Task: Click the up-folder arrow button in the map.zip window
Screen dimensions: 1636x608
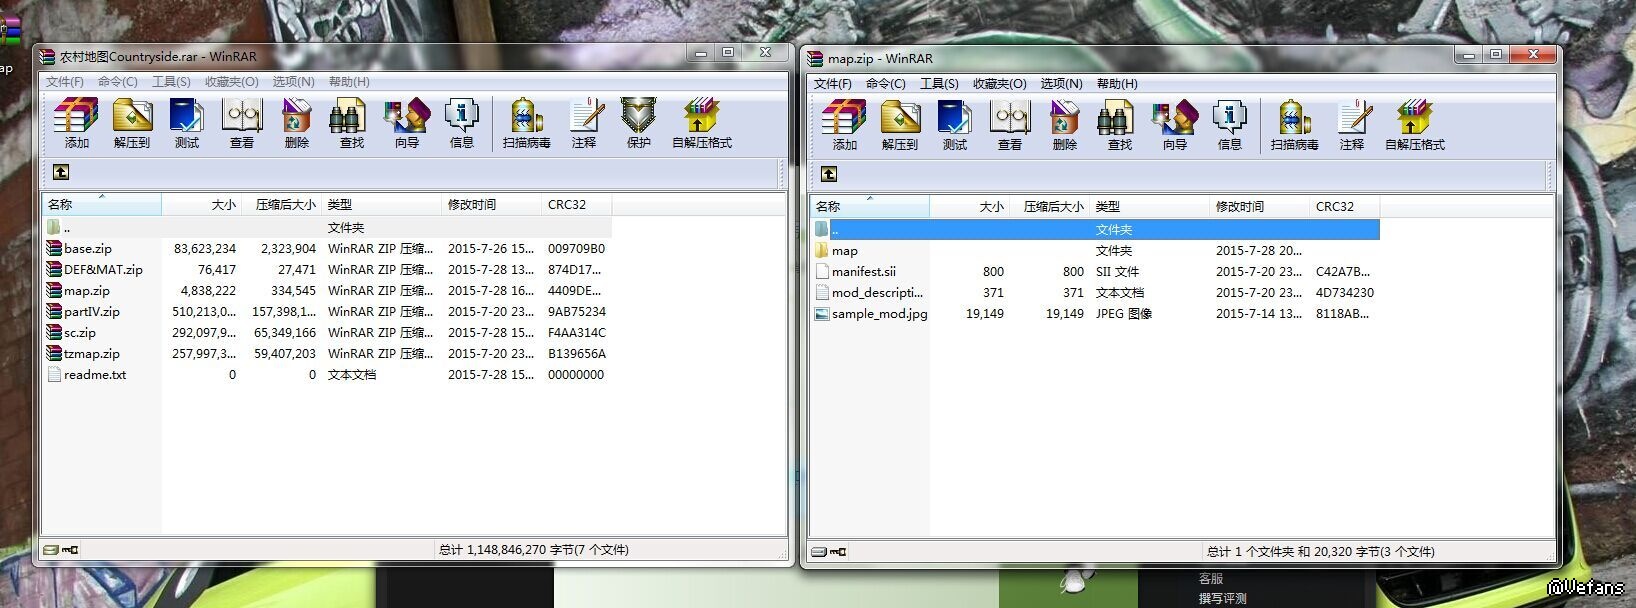Action: (829, 174)
